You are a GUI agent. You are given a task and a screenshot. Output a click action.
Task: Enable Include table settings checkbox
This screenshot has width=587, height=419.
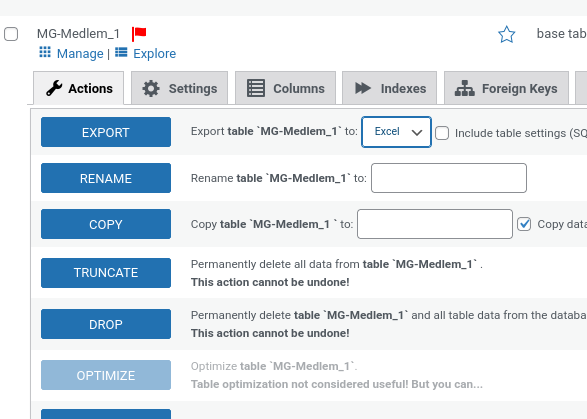click(x=442, y=133)
